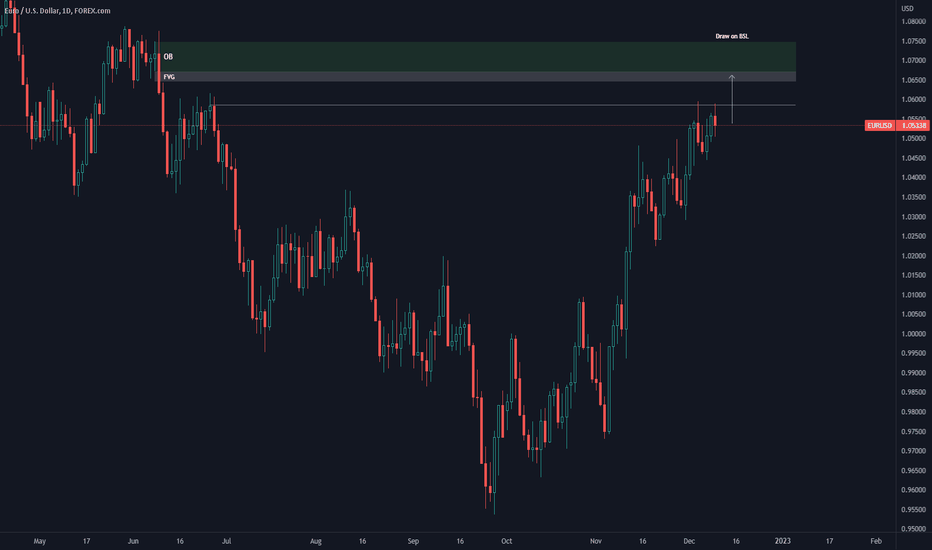Click the 1.07000 price axis label
This screenshot has height=550, width=932.
coord(914,61)
